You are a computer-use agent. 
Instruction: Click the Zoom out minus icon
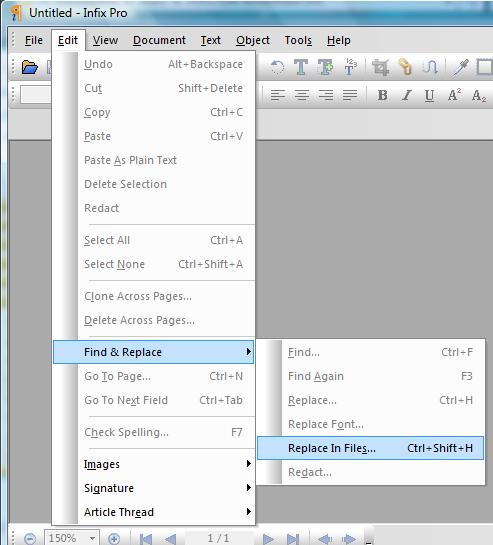pos(30,539)
